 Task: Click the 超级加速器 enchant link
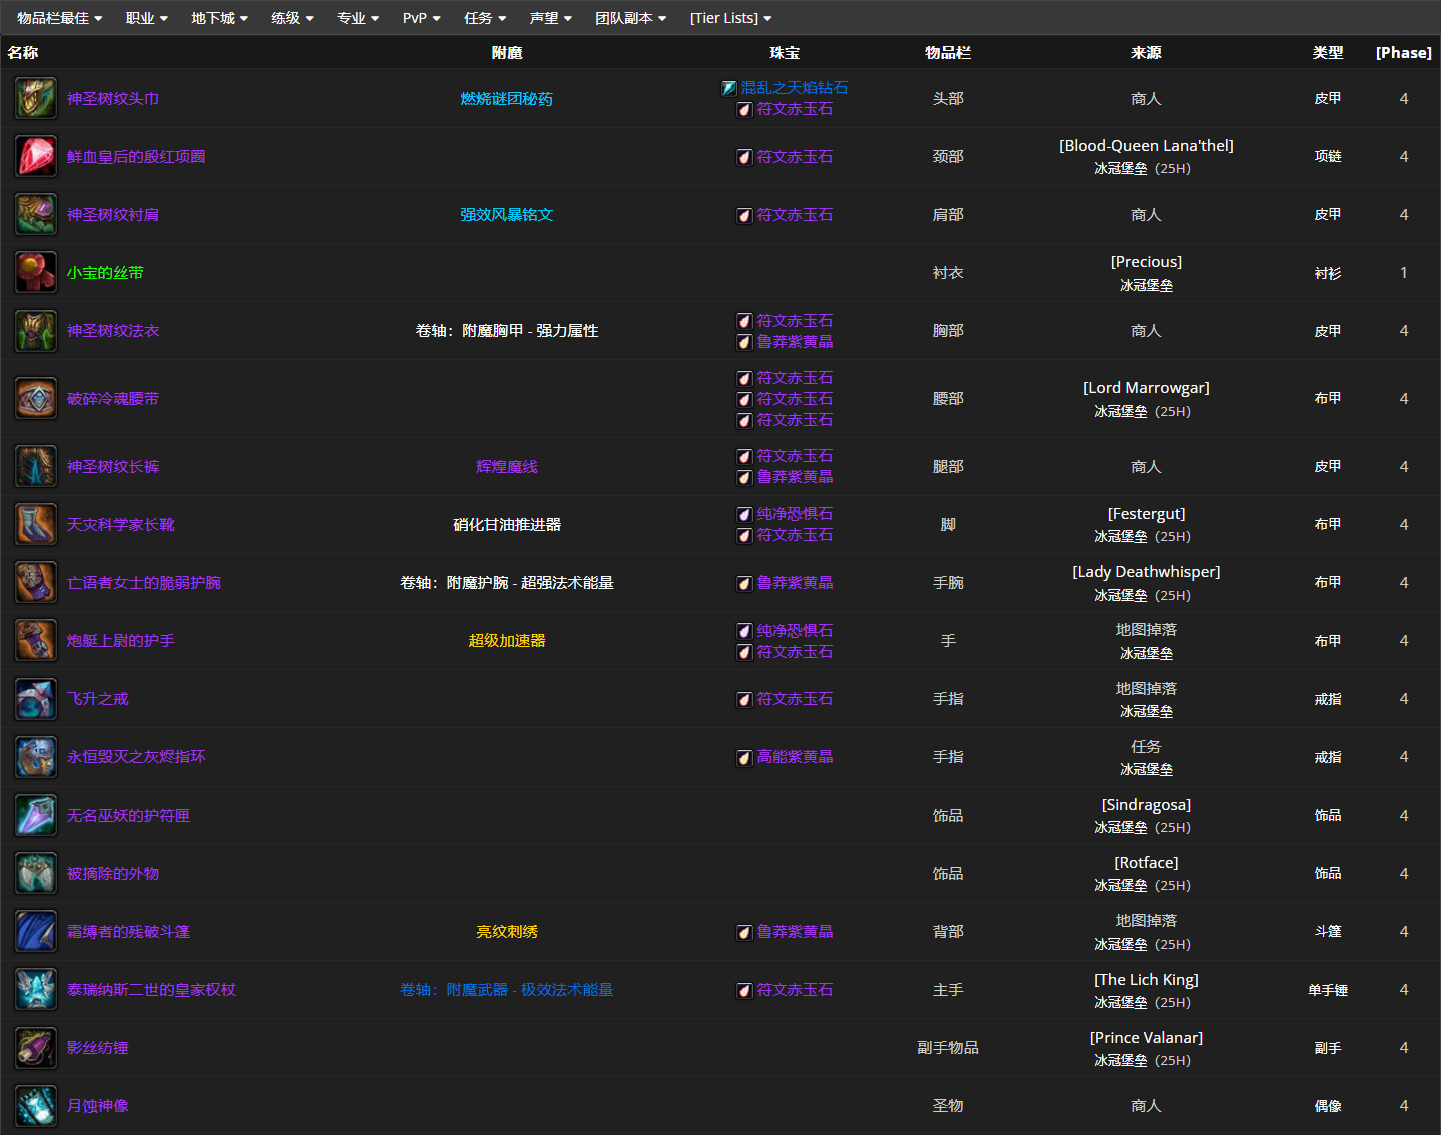pyautogui.click(x=506, y=640)
